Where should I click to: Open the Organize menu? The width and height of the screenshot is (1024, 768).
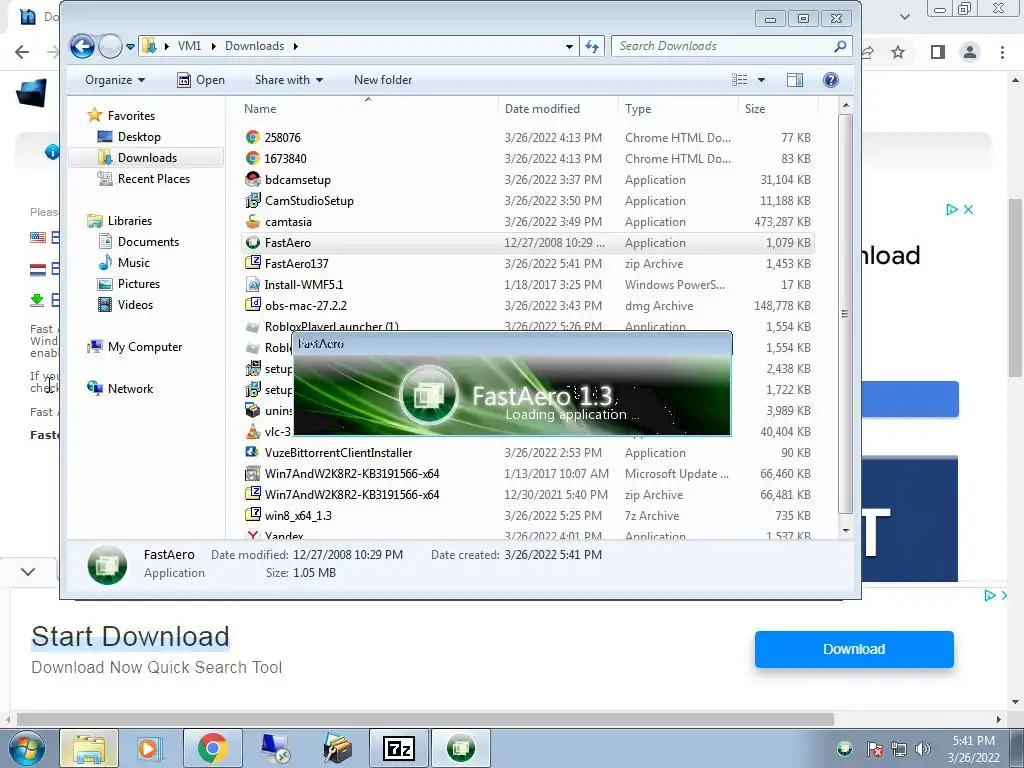pos(115,80)
